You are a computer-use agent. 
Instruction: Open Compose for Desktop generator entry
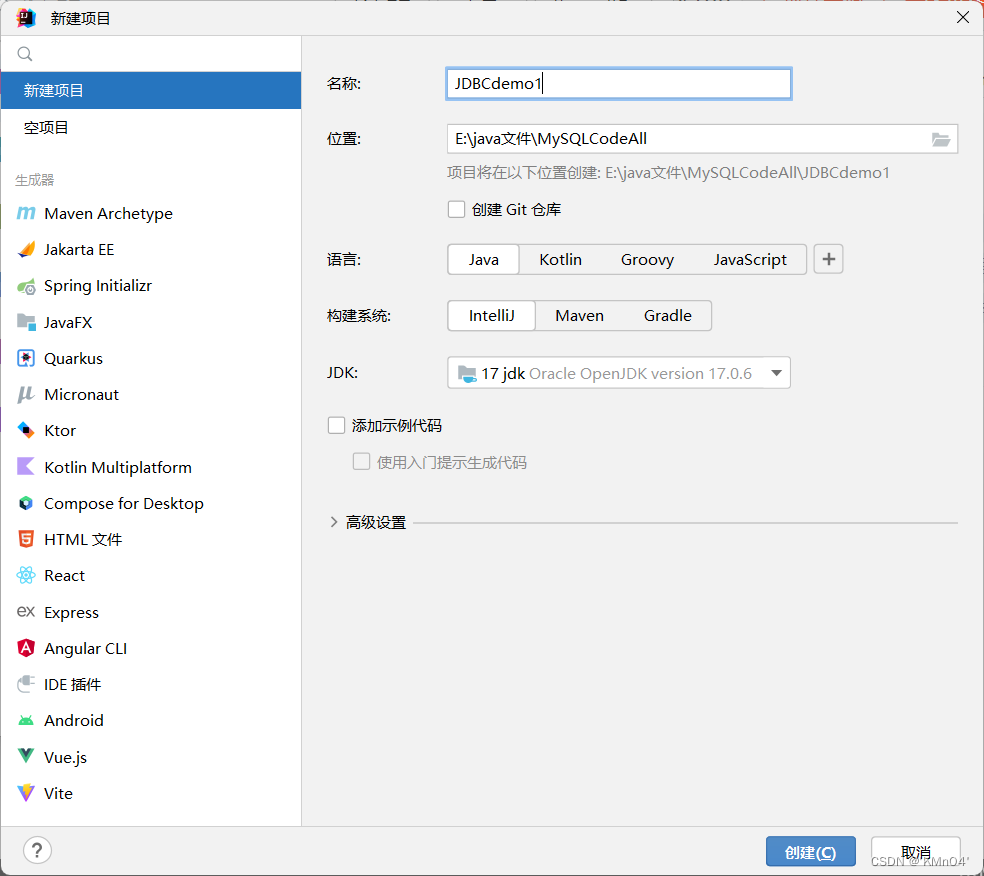[151, 503]
